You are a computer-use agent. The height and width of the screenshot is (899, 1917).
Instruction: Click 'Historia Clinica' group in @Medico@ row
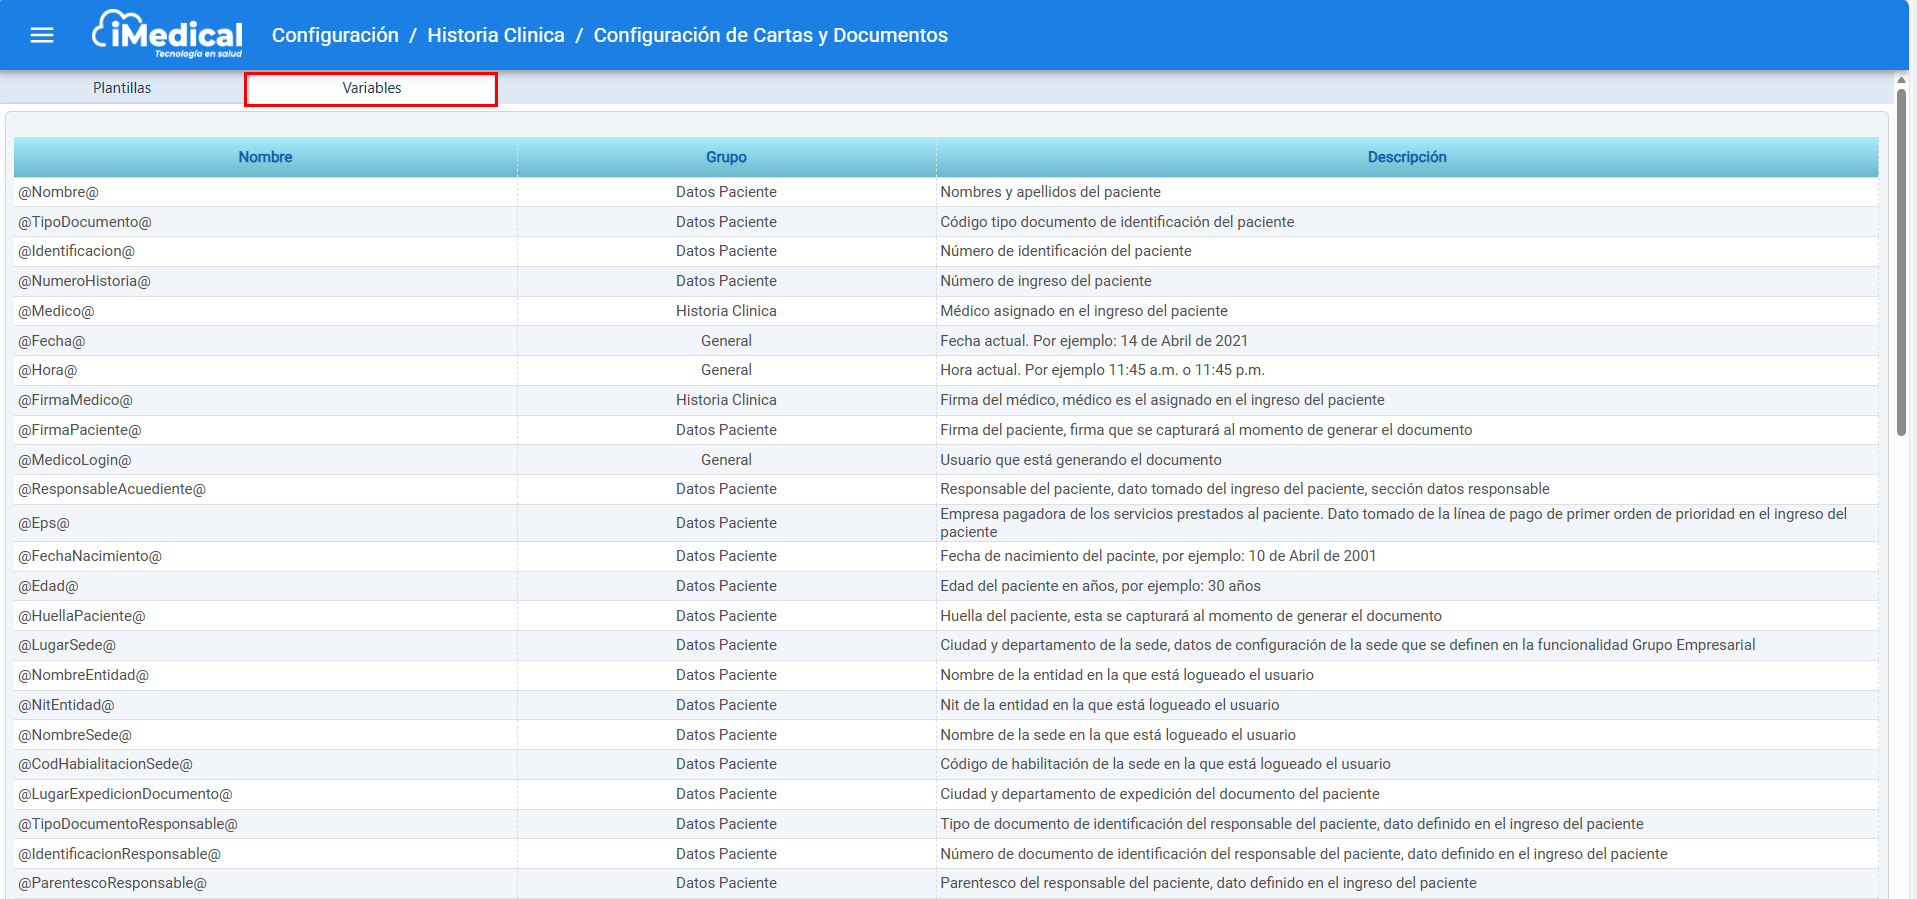pos(726,311)
